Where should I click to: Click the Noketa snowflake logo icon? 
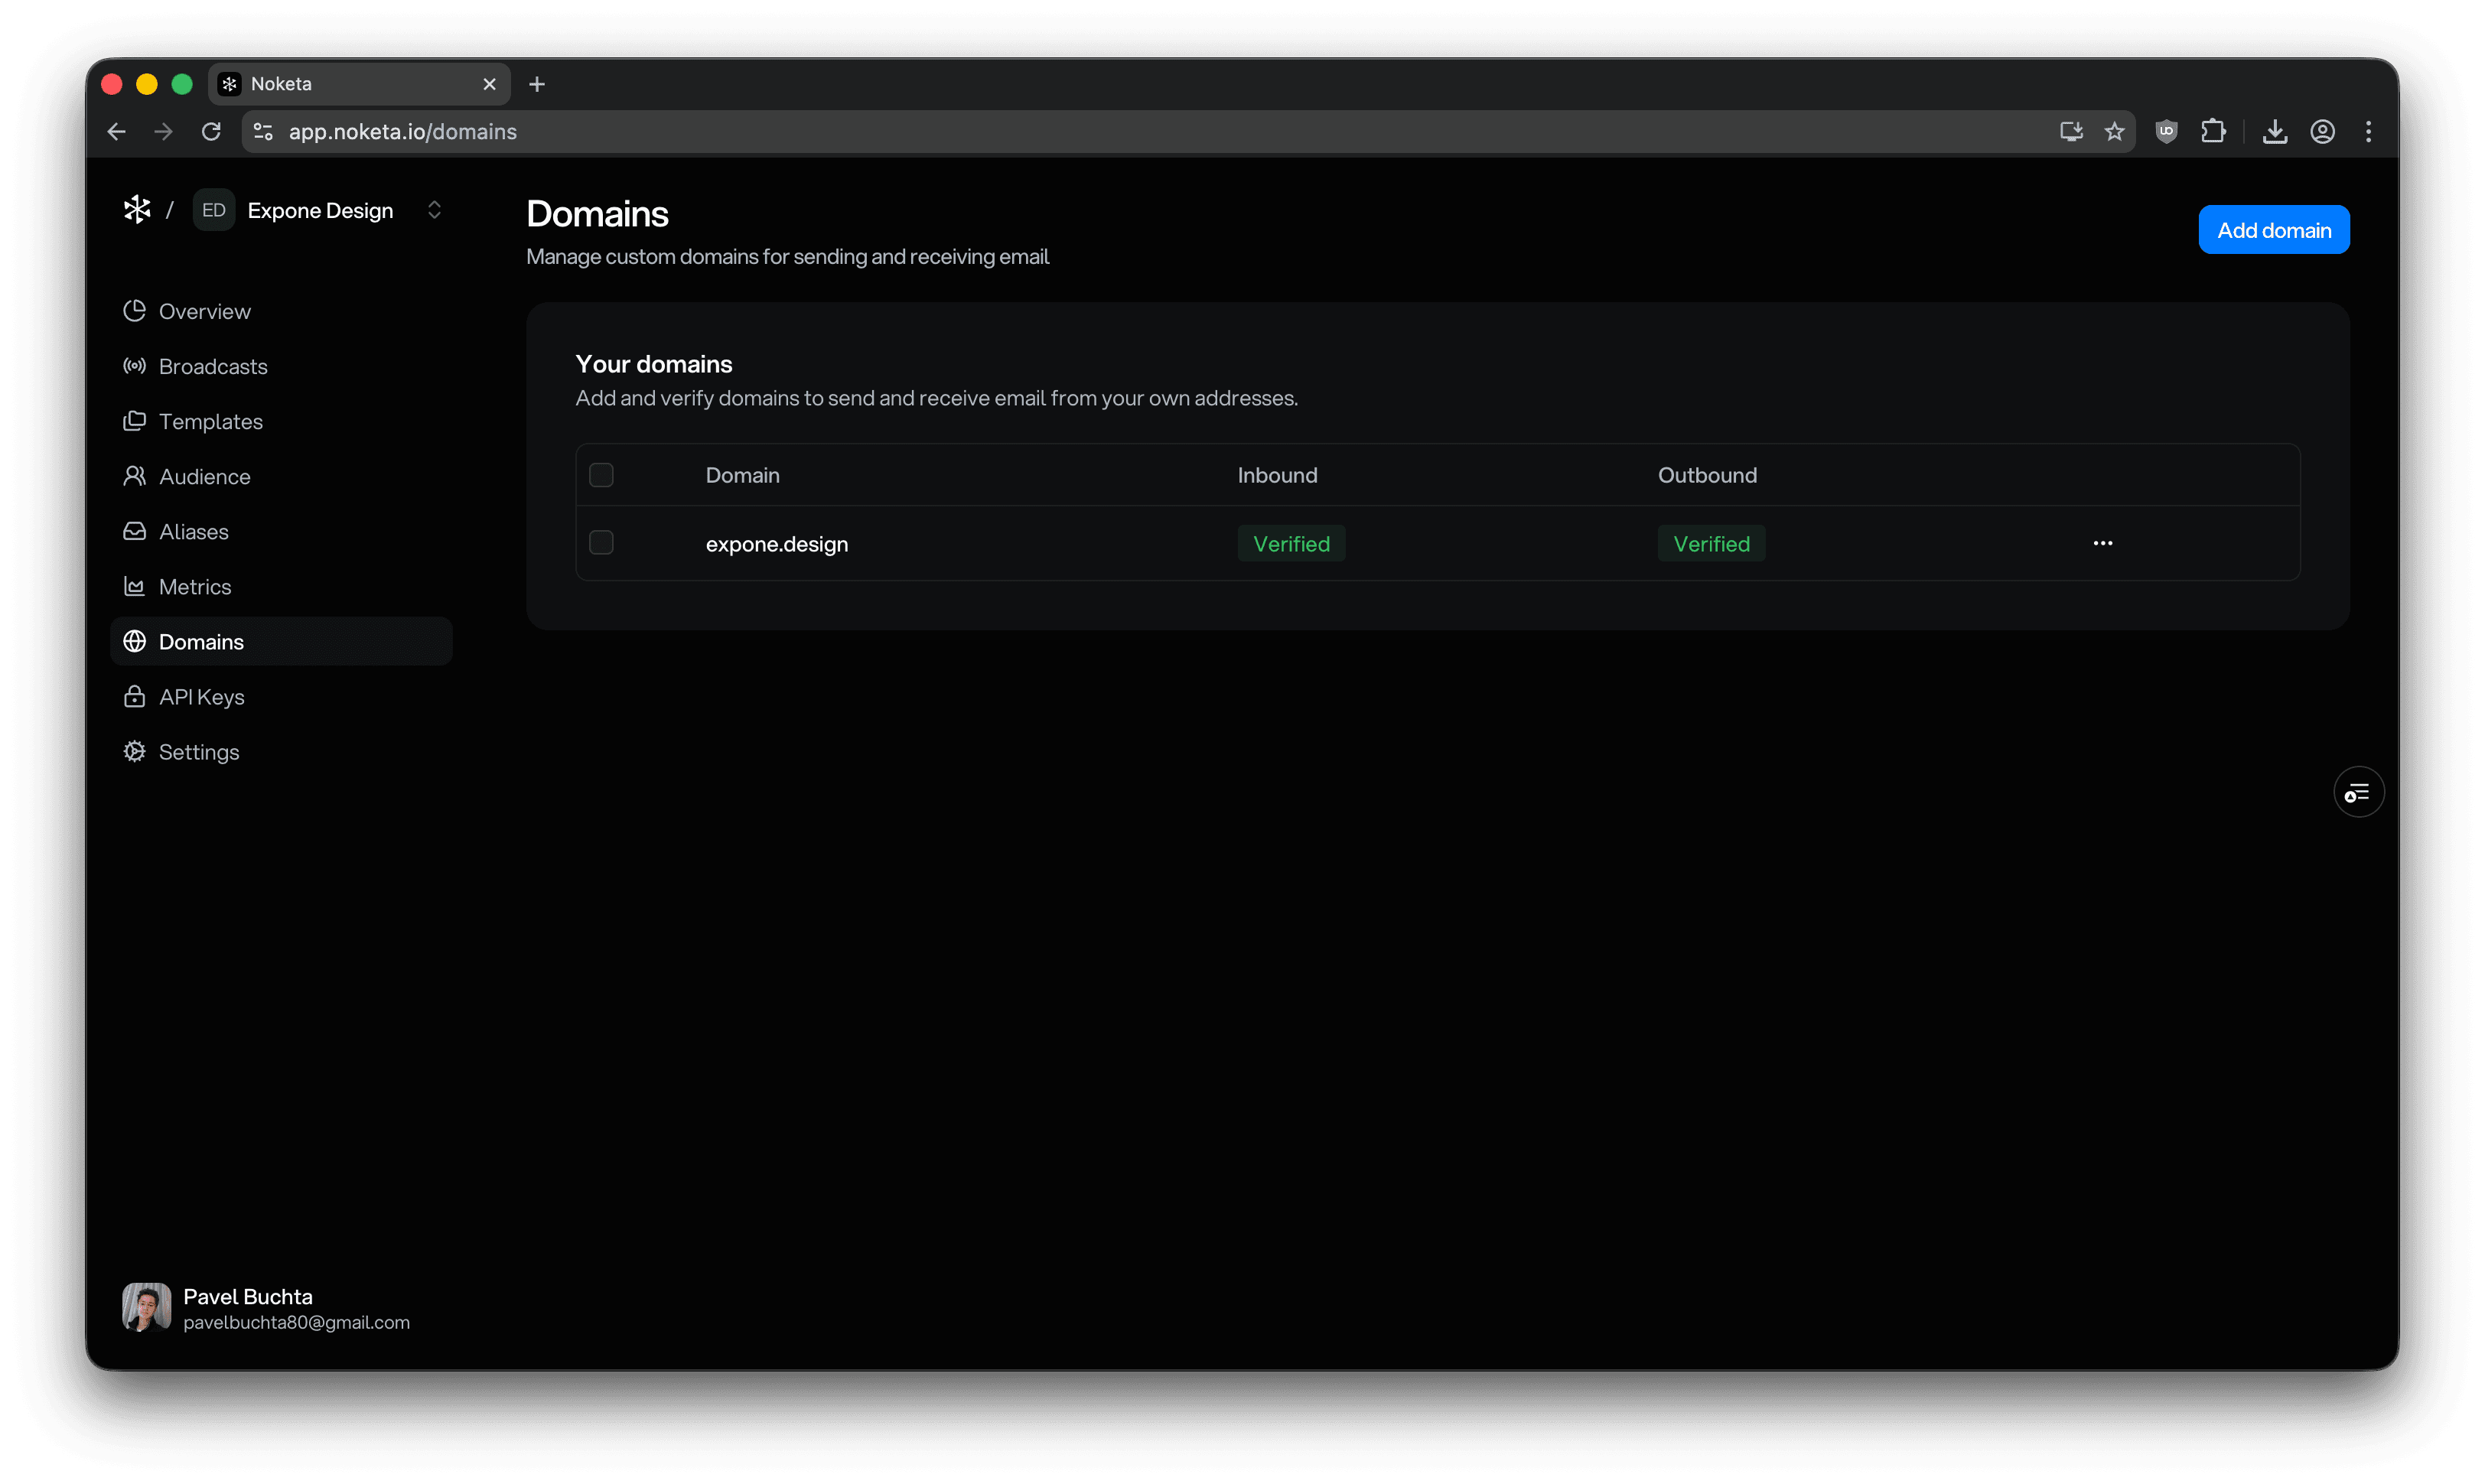click(x=137, y=210)
